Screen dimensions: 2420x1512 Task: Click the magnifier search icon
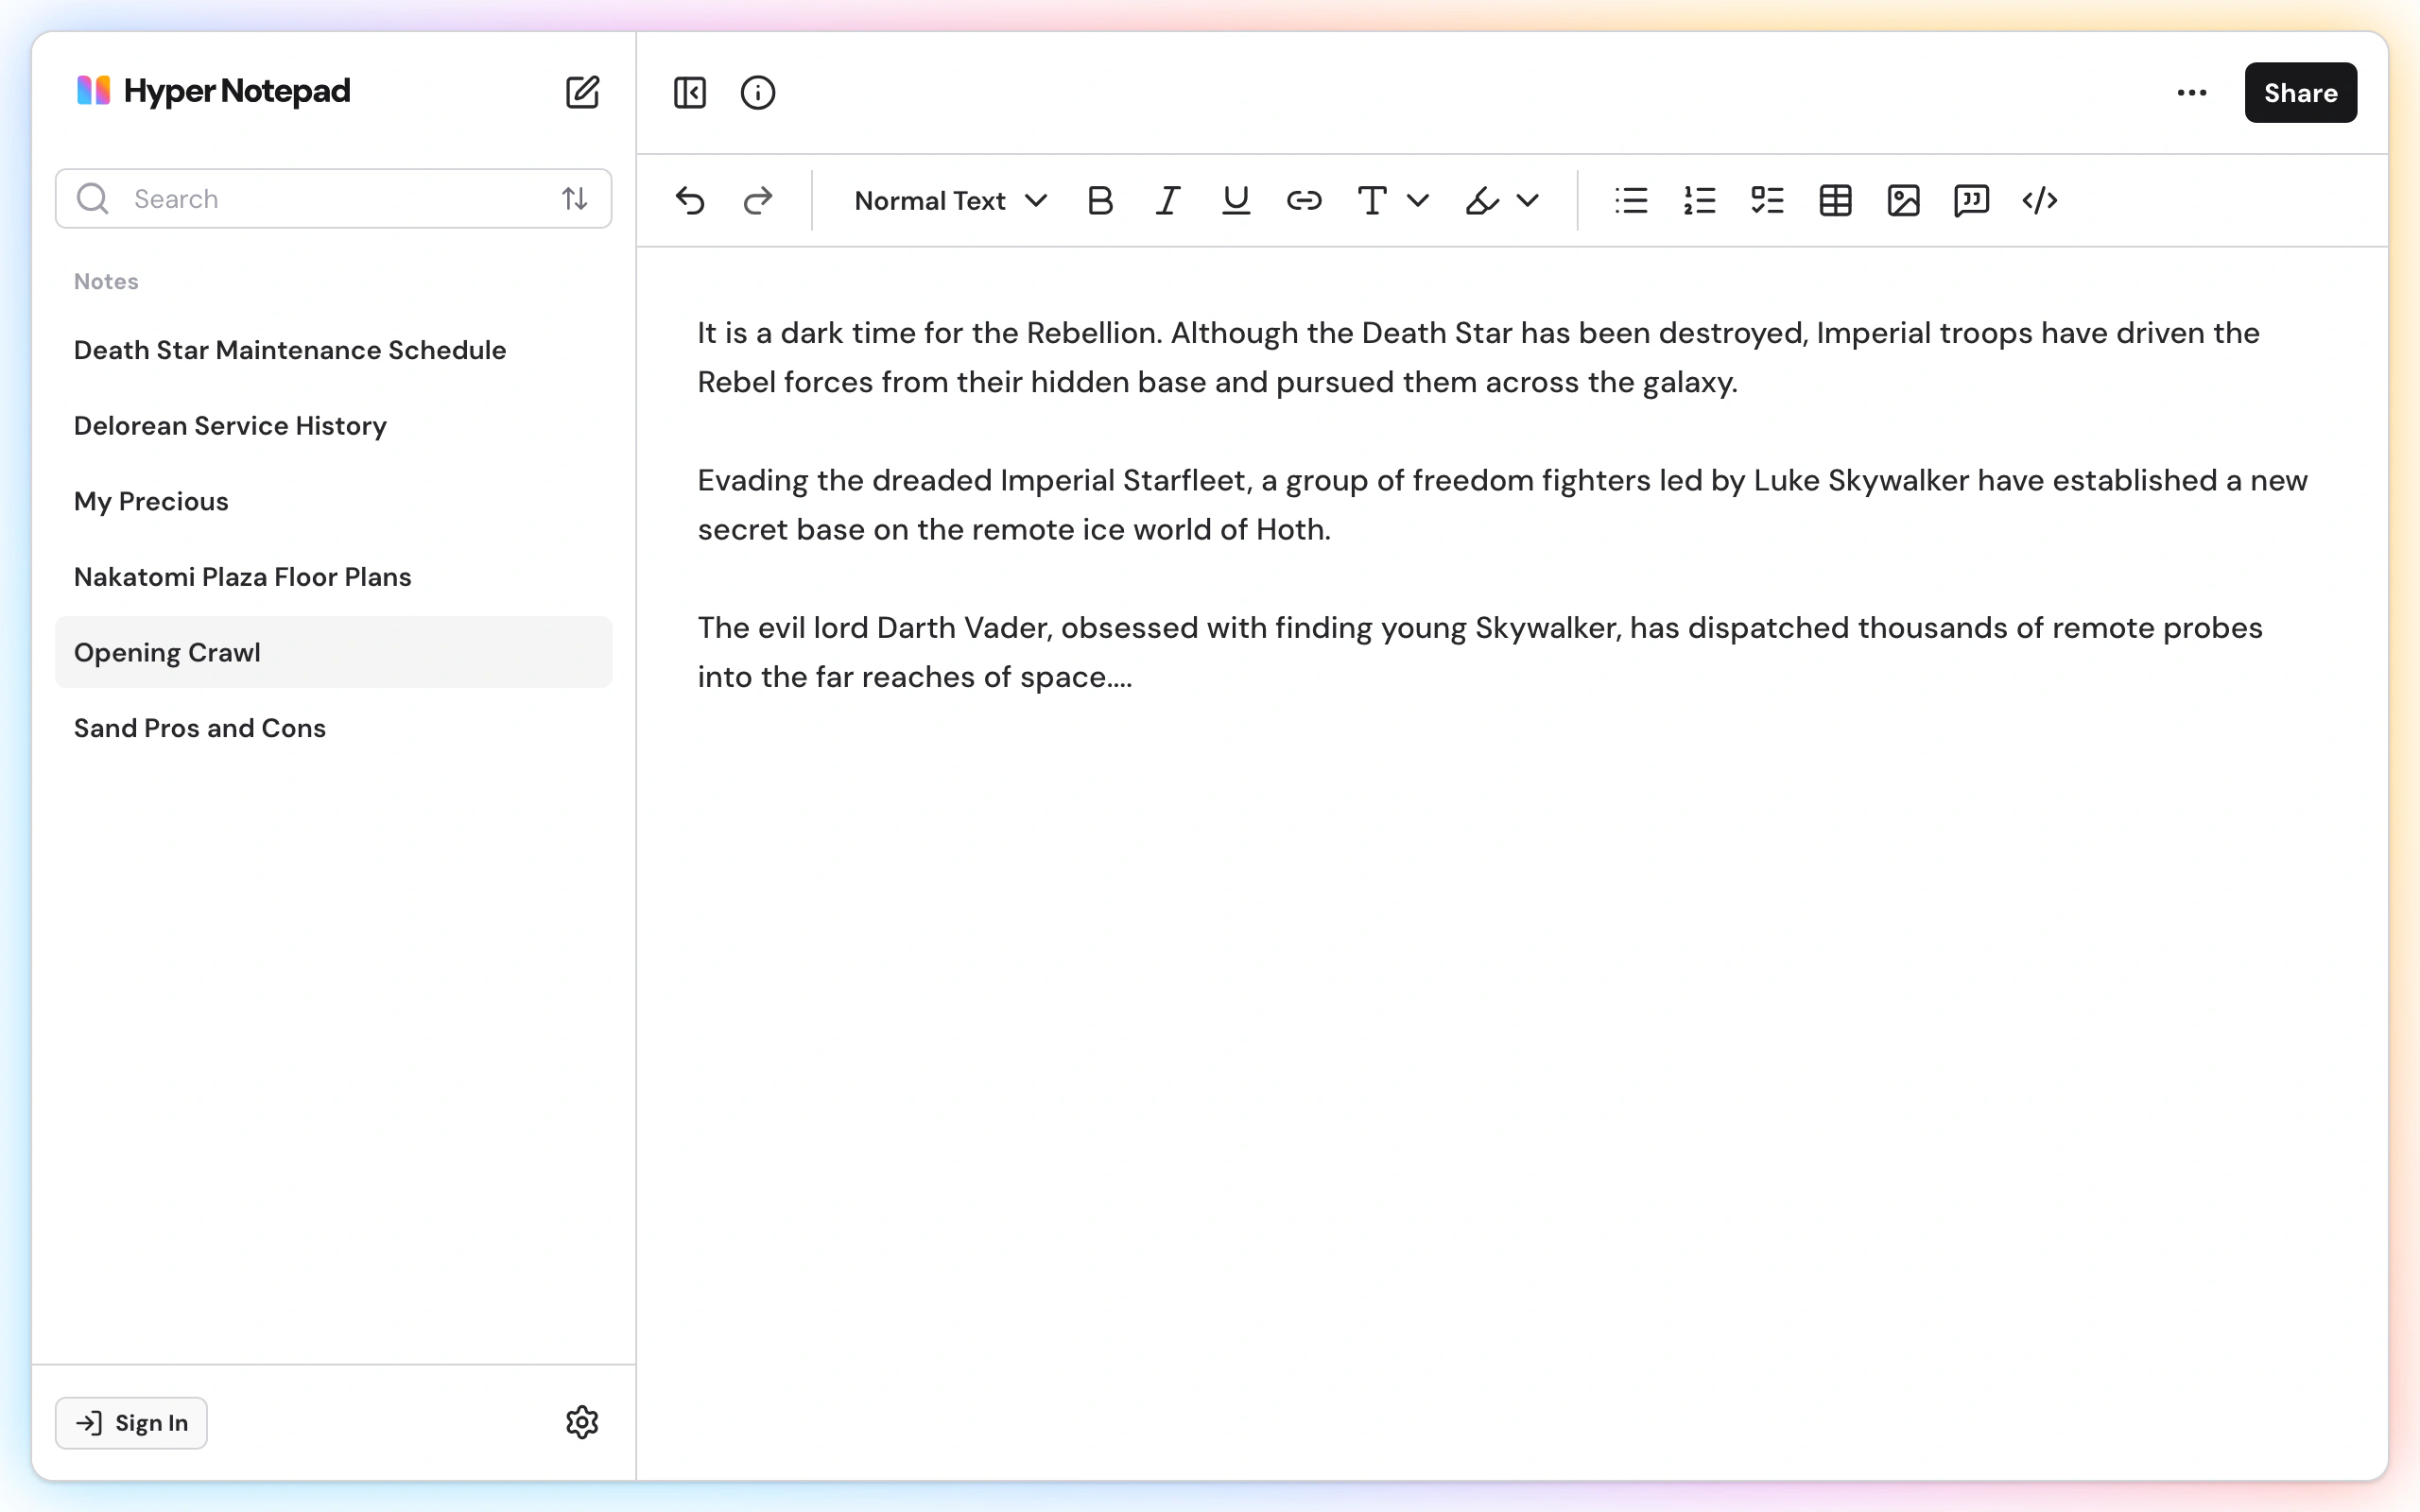click(93, 198)
